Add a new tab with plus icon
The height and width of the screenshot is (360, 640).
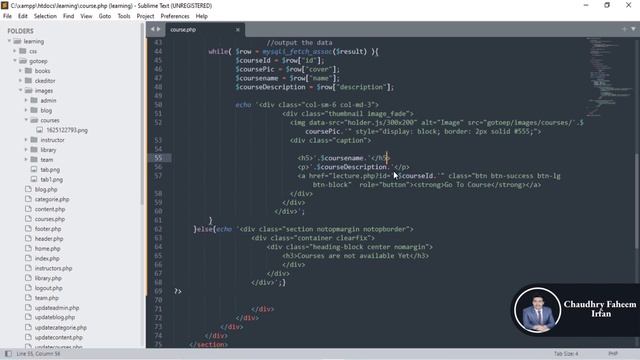624,29
